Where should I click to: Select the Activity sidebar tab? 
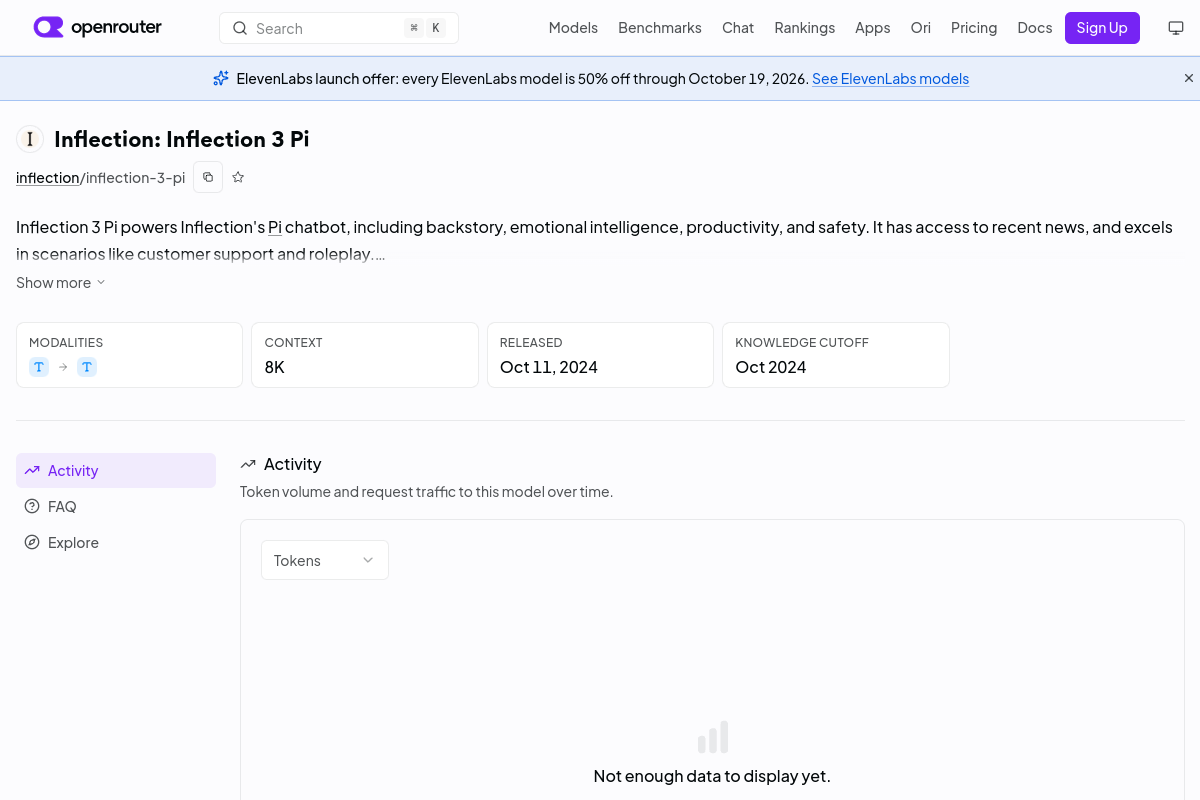(x=116, y=470)
